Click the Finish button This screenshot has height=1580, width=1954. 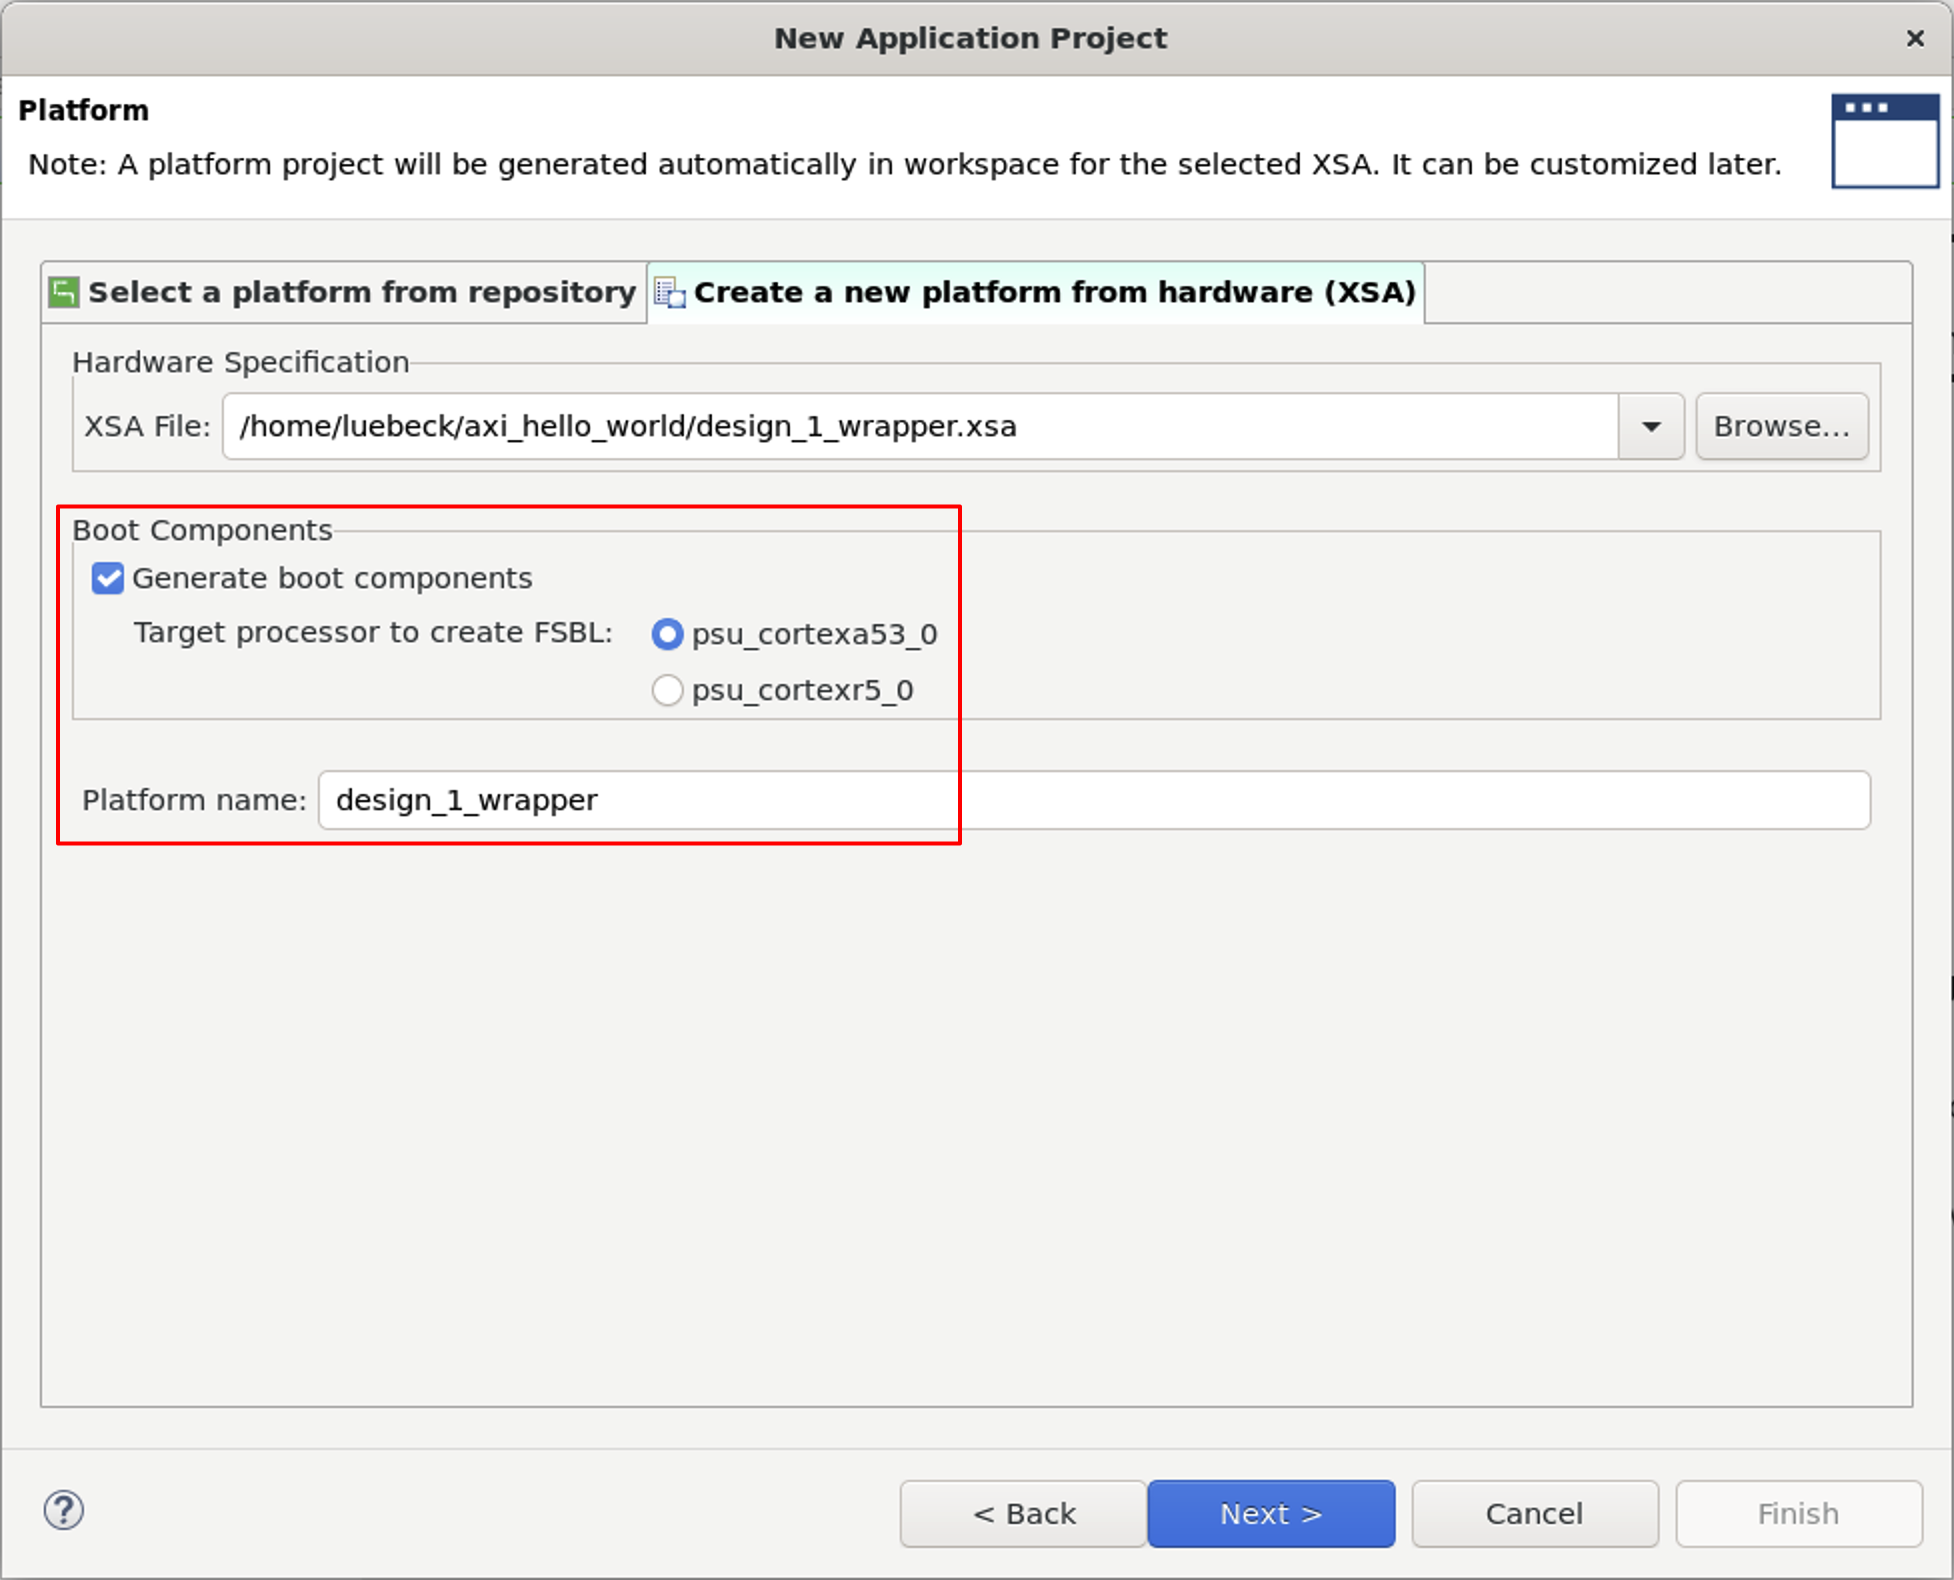[x=1797, y=1513]
